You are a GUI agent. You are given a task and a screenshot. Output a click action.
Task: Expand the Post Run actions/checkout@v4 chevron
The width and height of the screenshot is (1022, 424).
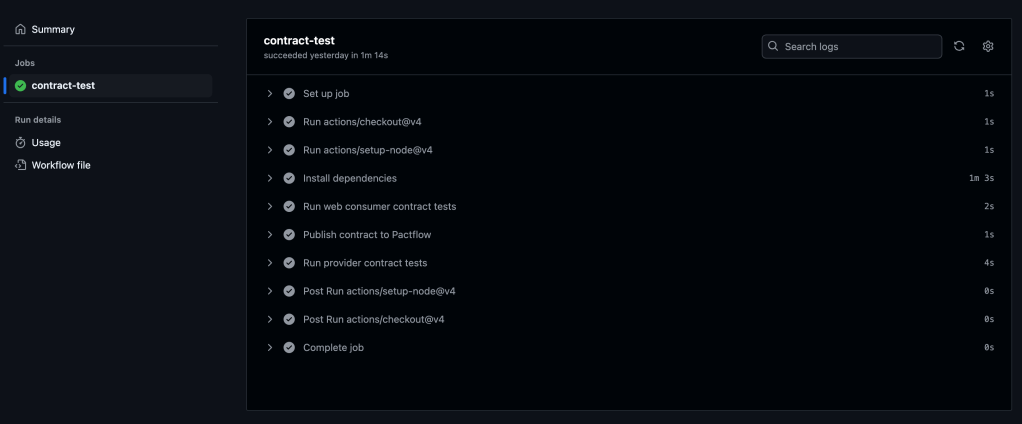(x=270, y=319)
